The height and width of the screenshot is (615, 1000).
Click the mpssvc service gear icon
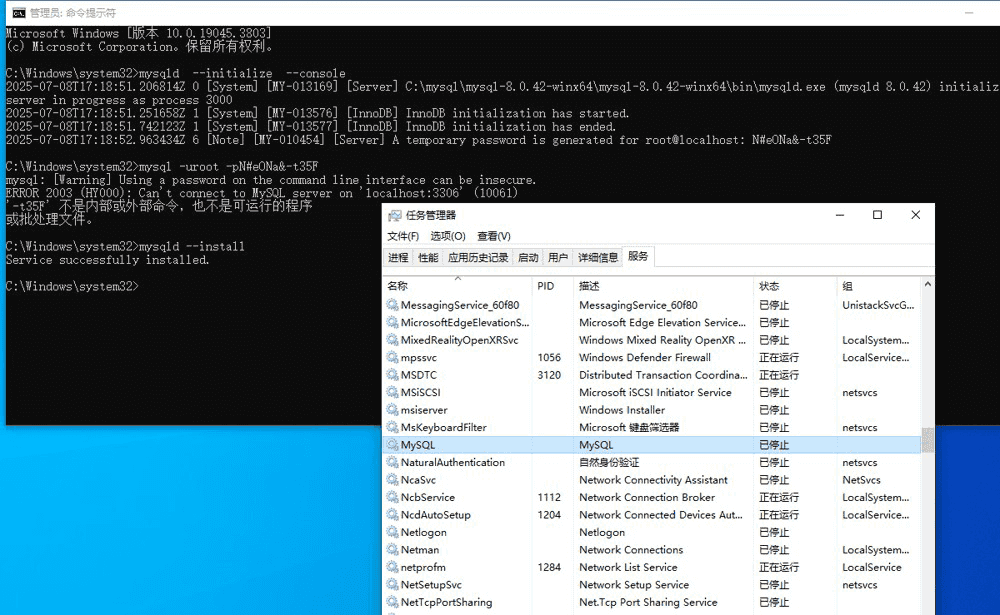click(392, 357)
